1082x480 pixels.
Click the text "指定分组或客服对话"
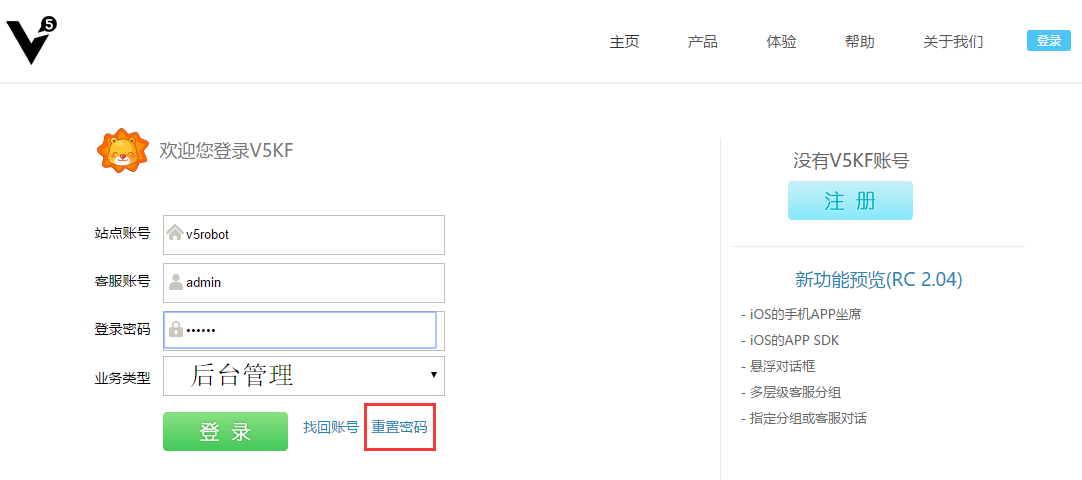click(807, 418)
